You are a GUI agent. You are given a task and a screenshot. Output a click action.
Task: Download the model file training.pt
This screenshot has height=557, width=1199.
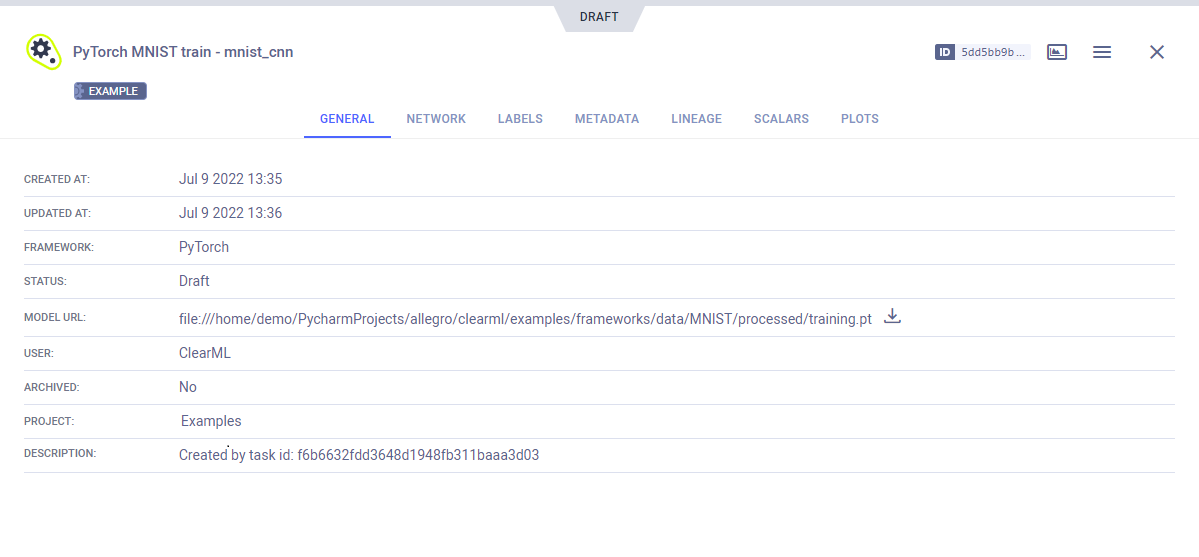893,317
